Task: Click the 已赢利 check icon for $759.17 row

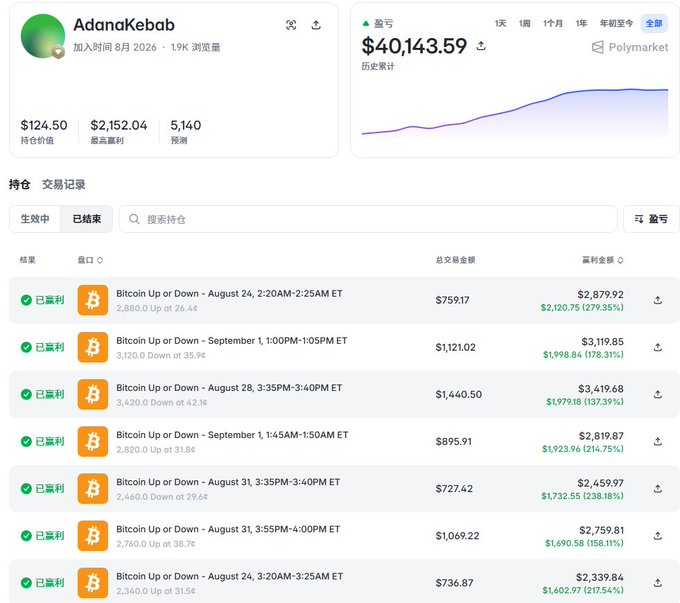Action: click(x=26, y=300)
